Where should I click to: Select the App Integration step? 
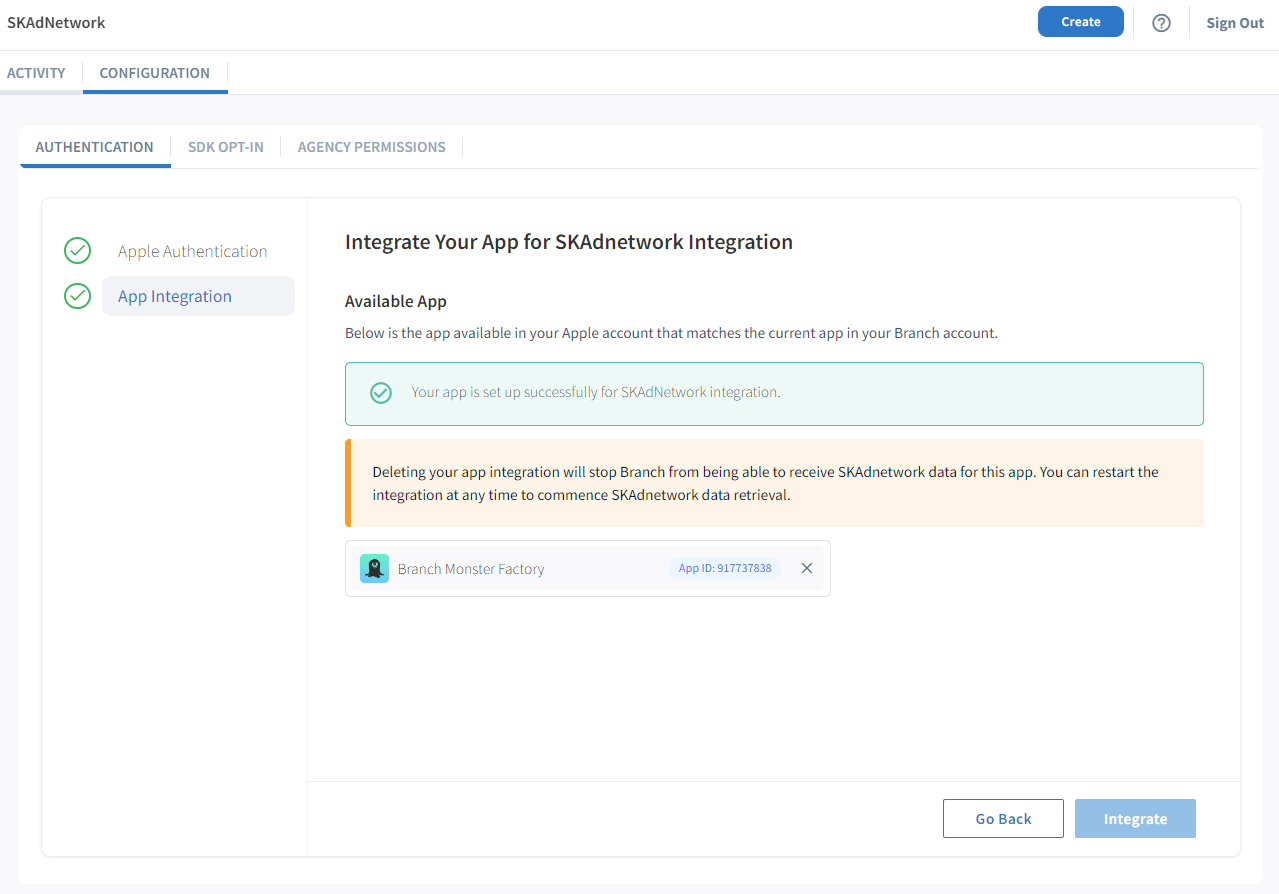pos(198,296)
